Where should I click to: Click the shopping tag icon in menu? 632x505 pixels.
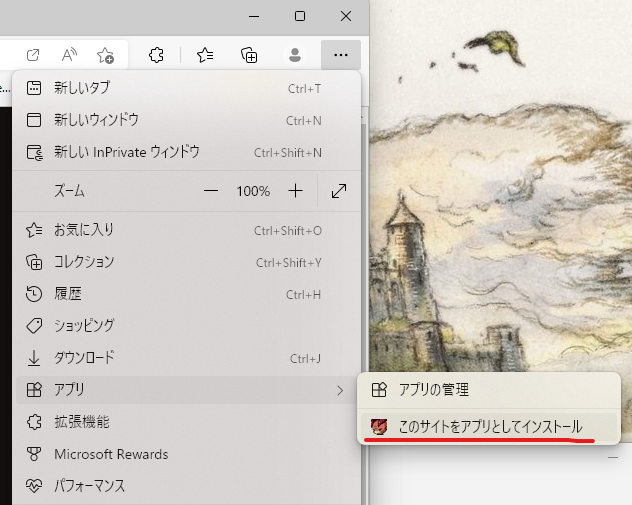point(34,326)
